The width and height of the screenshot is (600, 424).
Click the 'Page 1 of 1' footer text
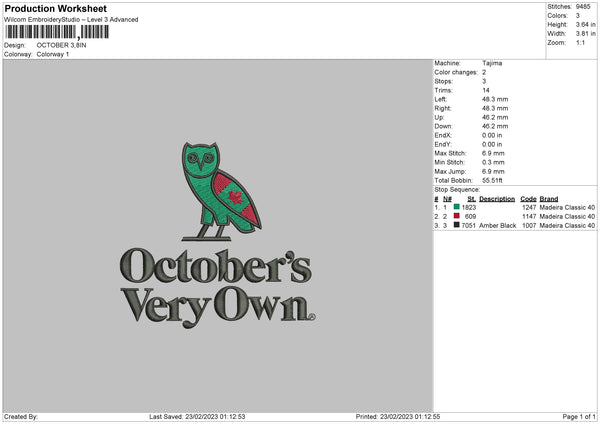579,417
